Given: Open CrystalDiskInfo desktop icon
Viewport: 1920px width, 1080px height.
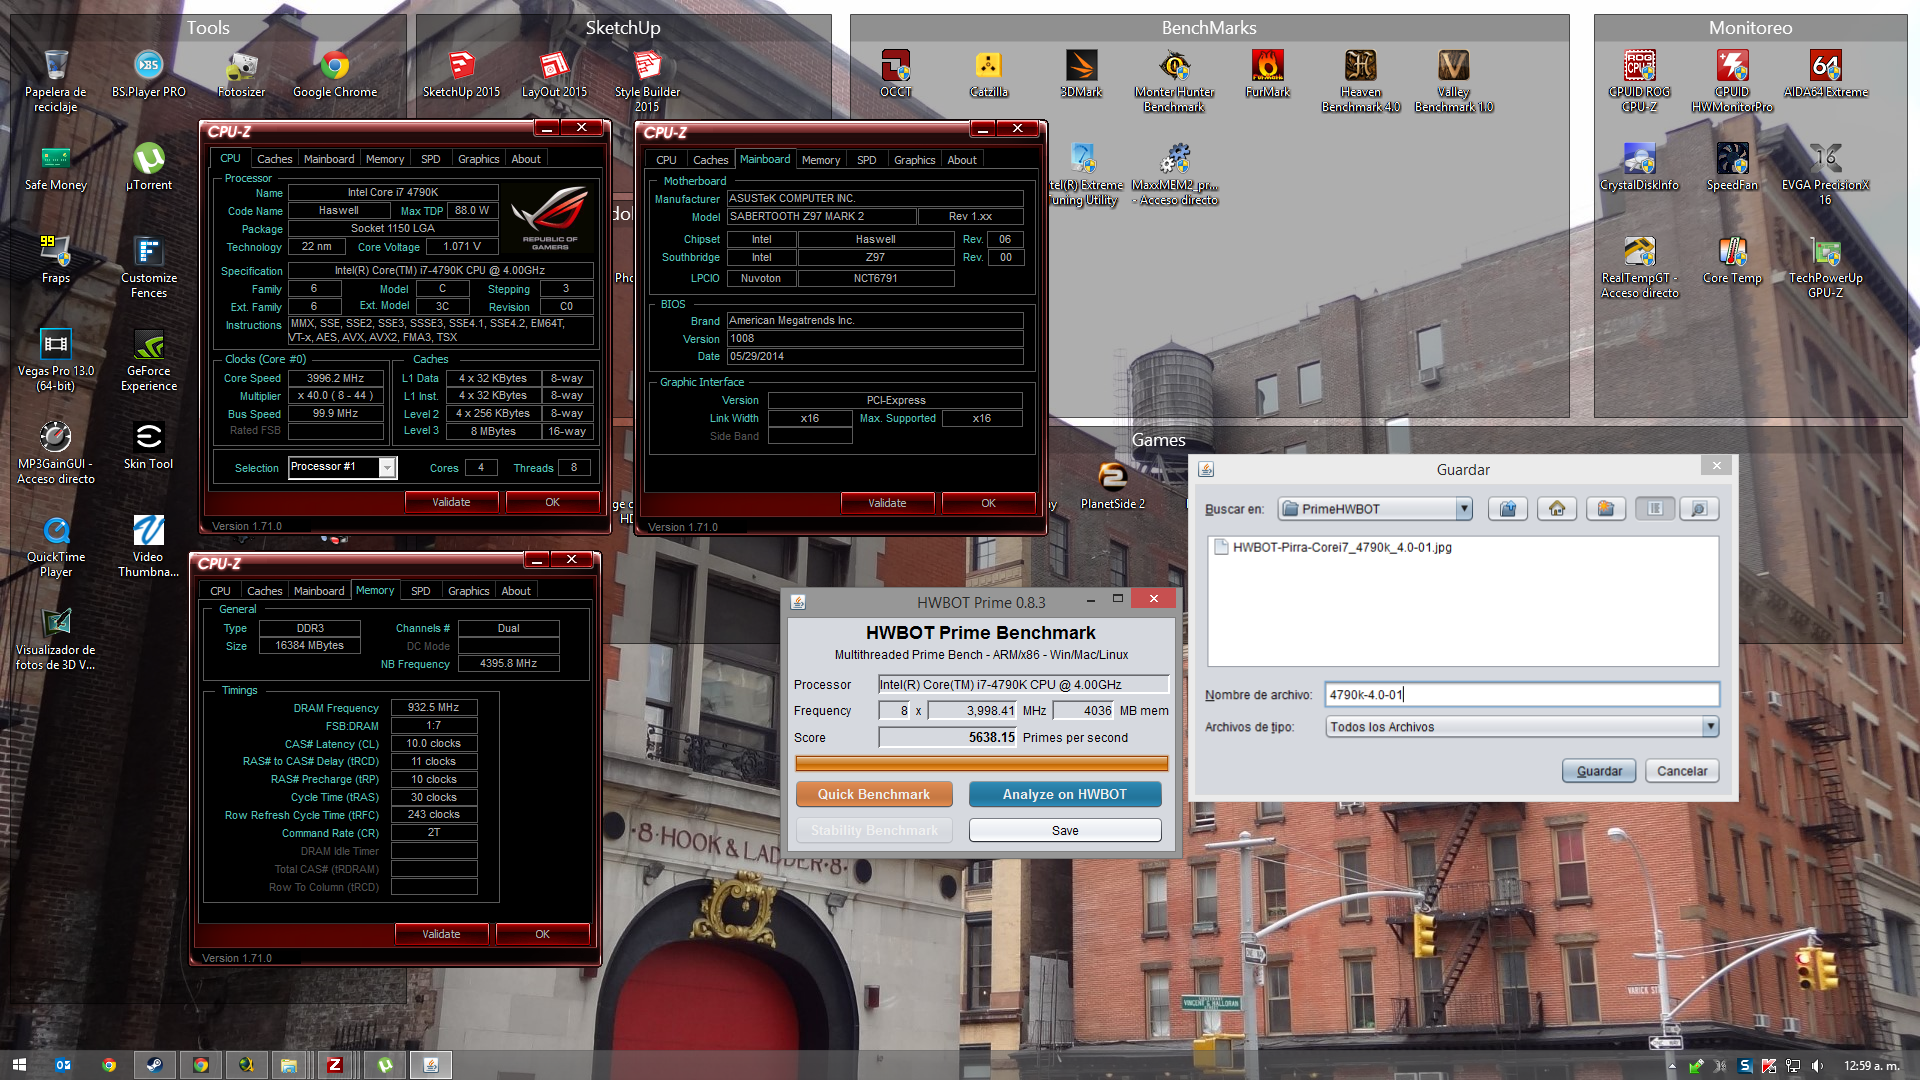Looking at the screenshot, I should pos(1639,168).
